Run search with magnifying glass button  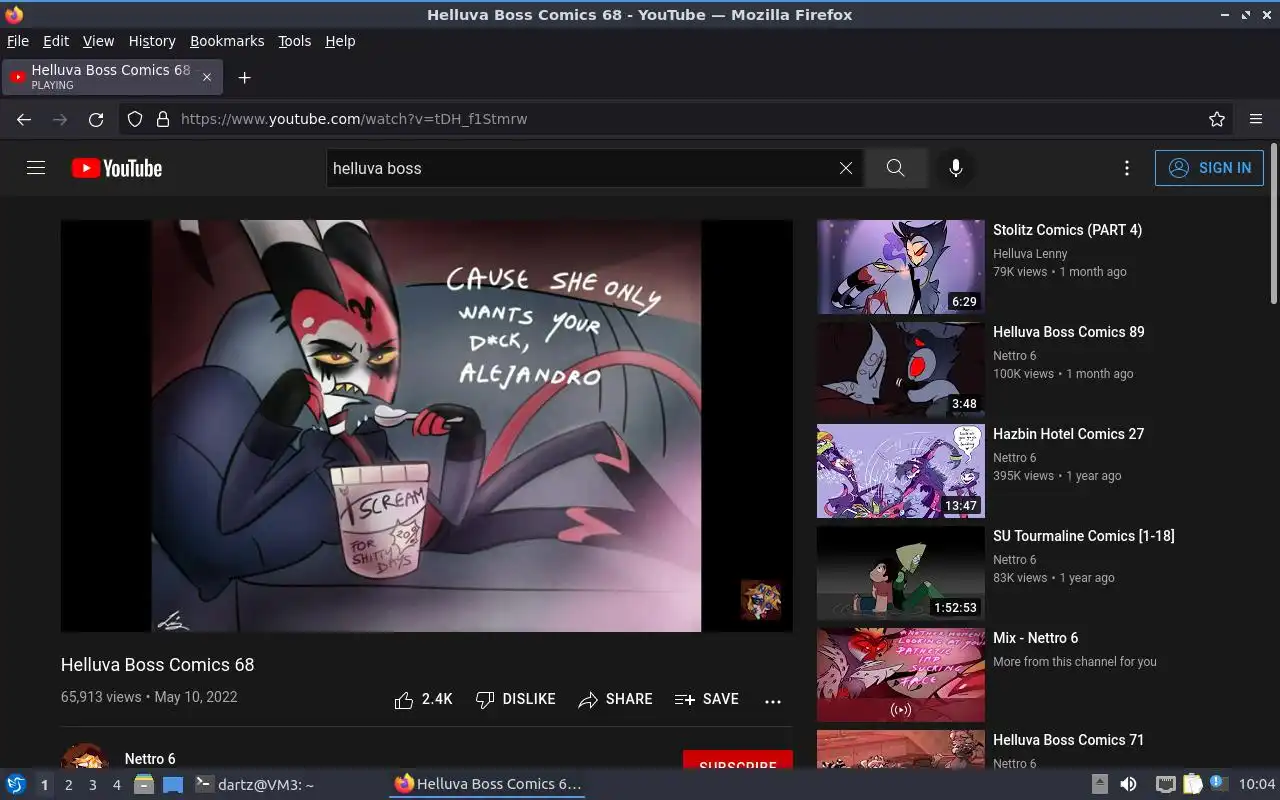[895, 168]
